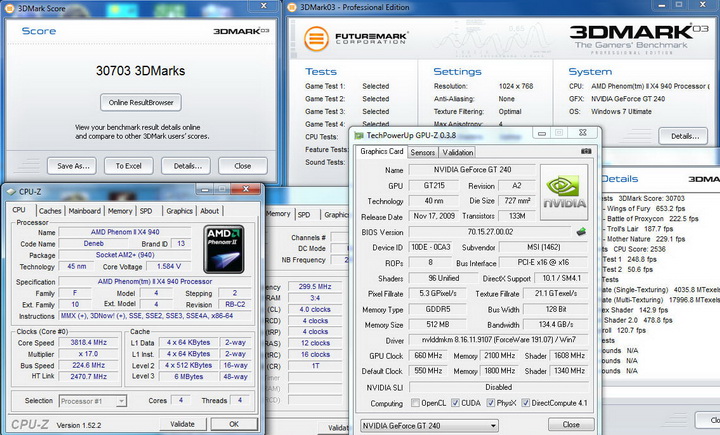
Task: Toggle the CUDA checkbox in GPU-Z
Action: click(x=455, y=403)
